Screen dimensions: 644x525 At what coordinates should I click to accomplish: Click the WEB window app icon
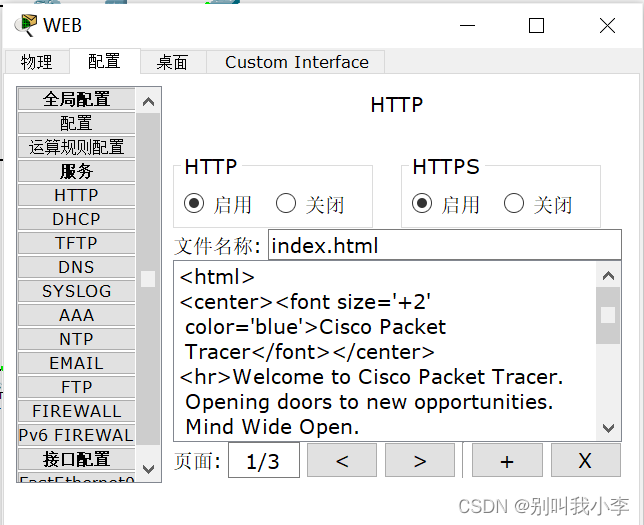25,25
